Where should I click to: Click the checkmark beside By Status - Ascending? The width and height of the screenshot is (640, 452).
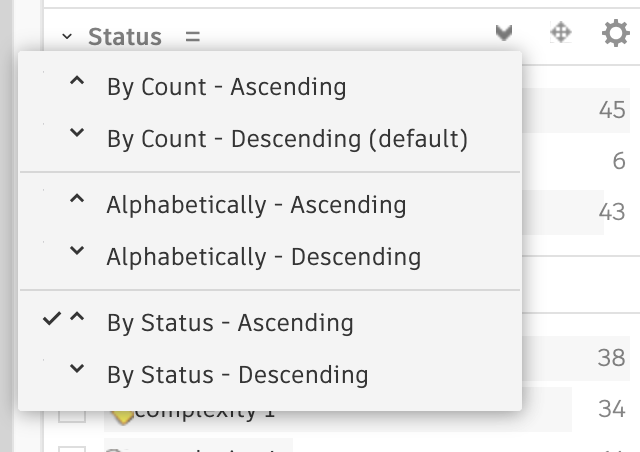(52, 321)
